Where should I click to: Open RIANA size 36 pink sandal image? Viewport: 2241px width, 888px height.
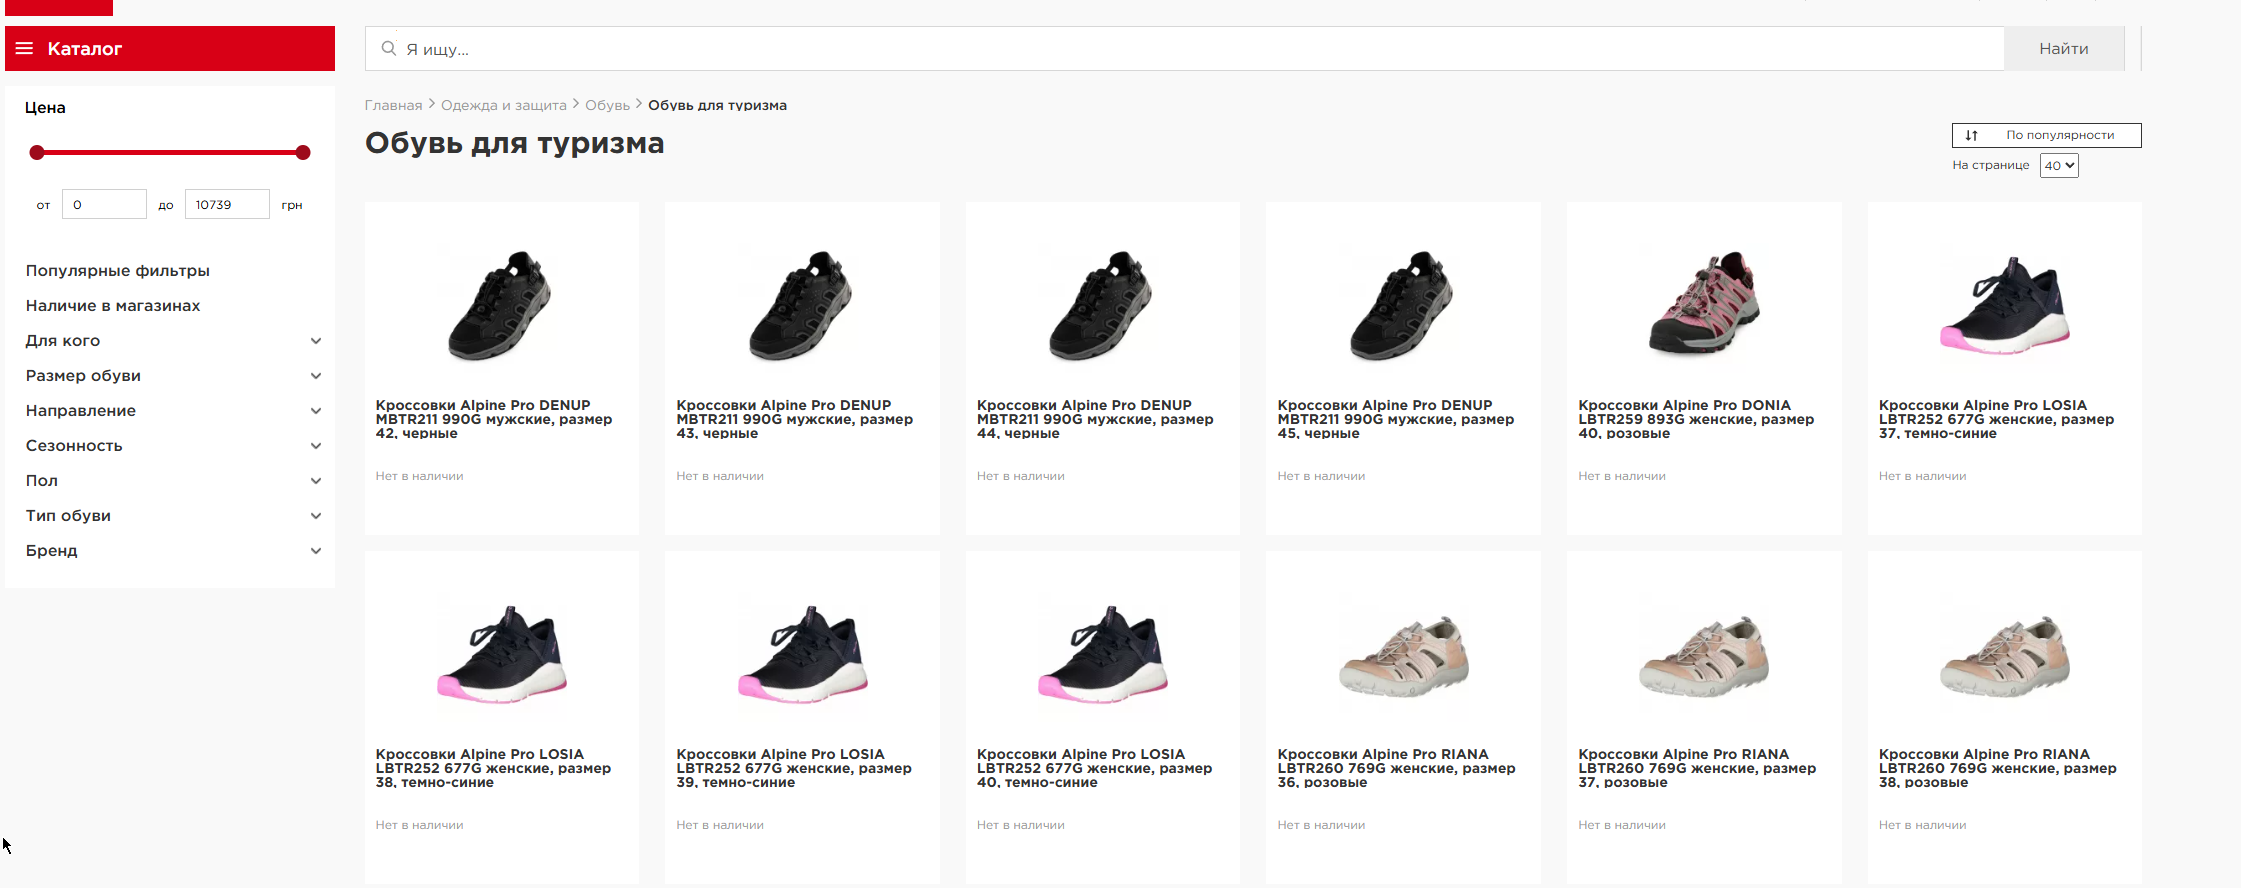tap(1404, 656)
